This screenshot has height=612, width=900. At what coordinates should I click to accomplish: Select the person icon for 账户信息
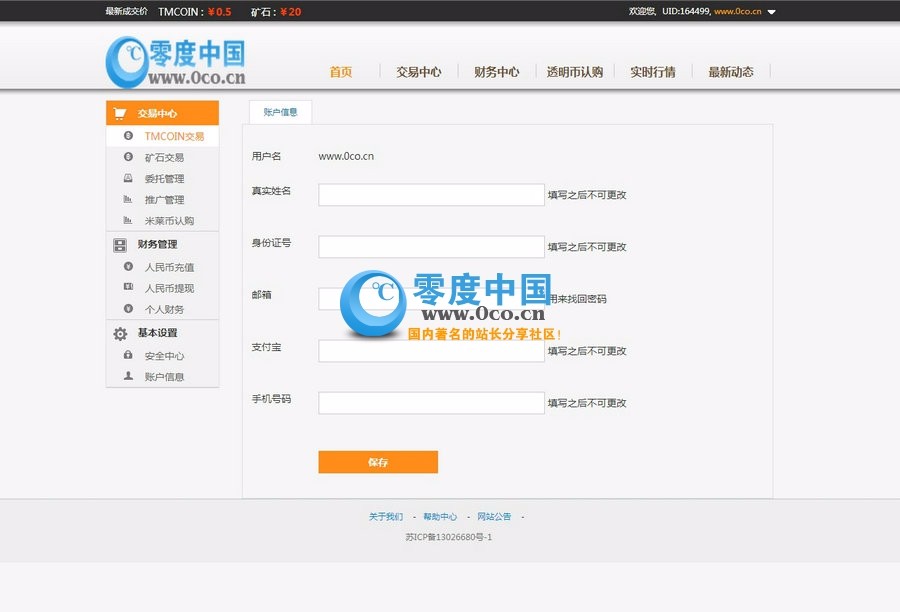click(127, 376)
